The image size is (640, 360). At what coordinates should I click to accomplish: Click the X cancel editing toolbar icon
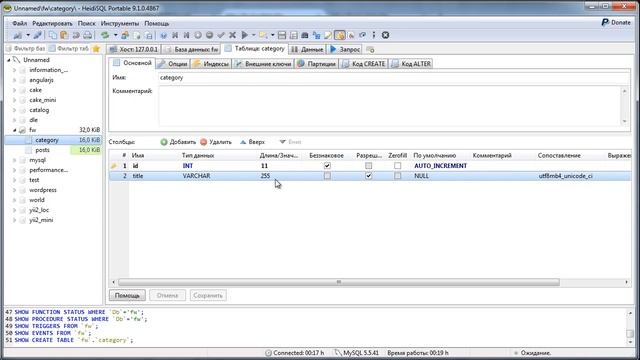click(x=232, y=36)
